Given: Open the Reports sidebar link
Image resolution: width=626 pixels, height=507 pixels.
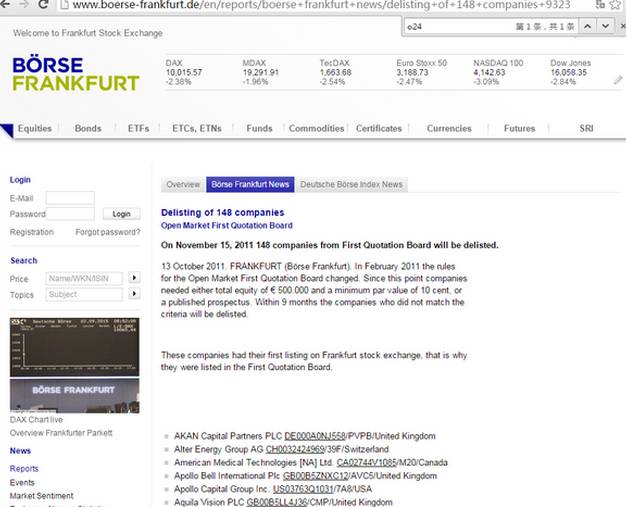Looking at the screenshot, I should (24, 469).
